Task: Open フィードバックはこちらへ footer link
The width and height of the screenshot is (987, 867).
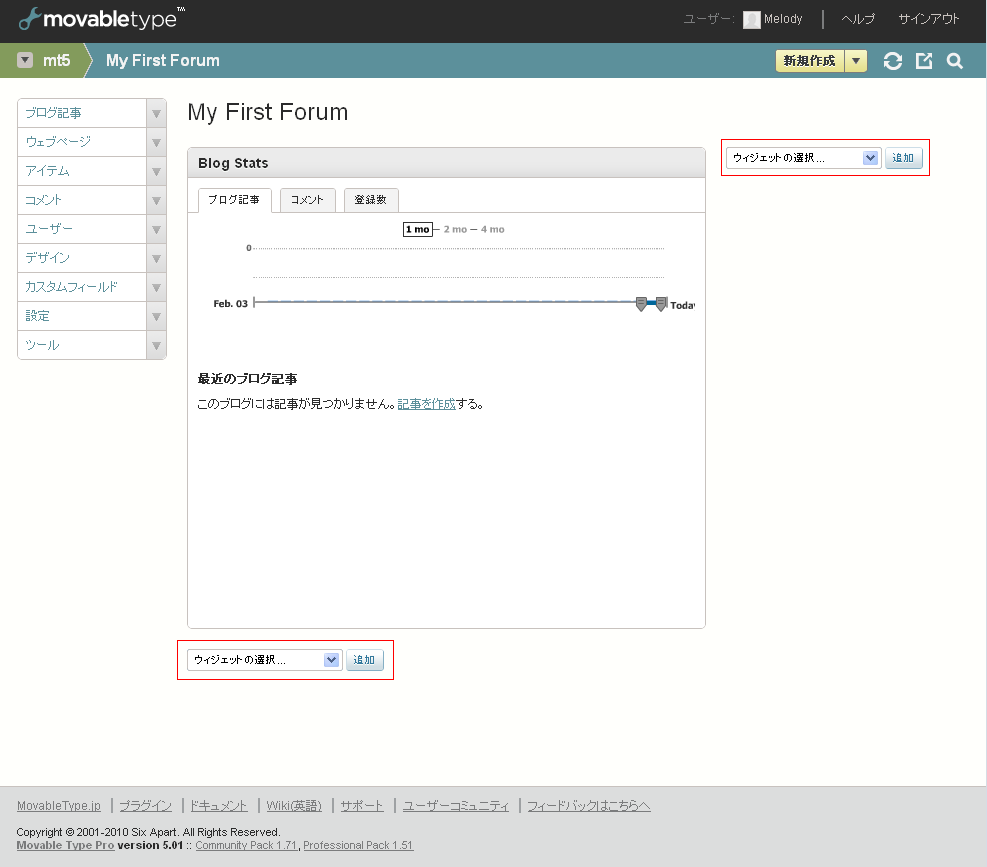Action: (x=589, y=806)
